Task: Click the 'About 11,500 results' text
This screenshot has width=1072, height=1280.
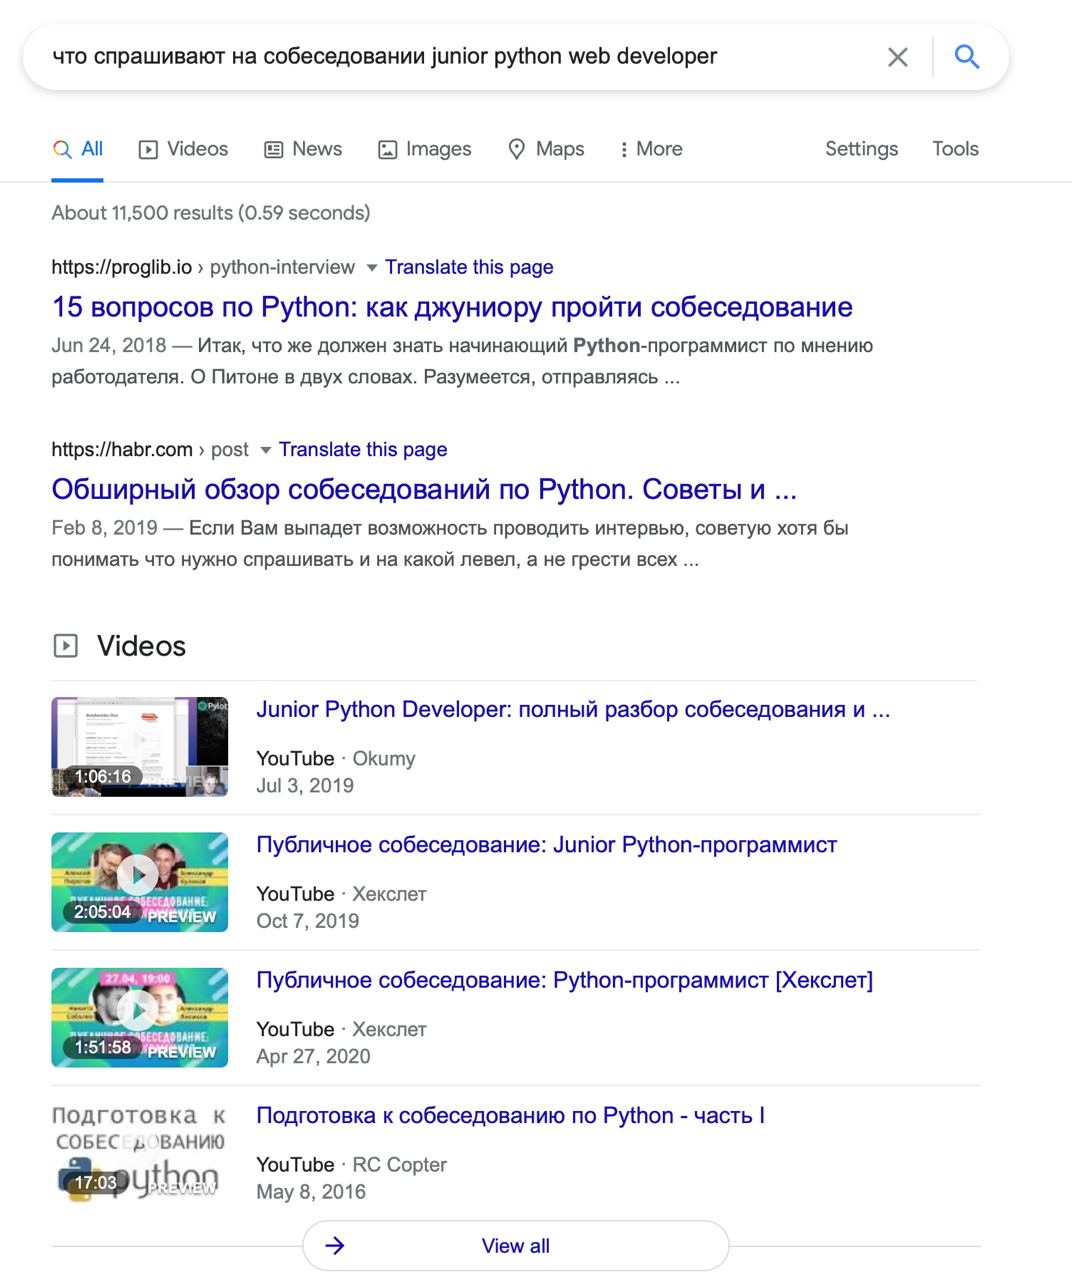Action: coord(211,213)
